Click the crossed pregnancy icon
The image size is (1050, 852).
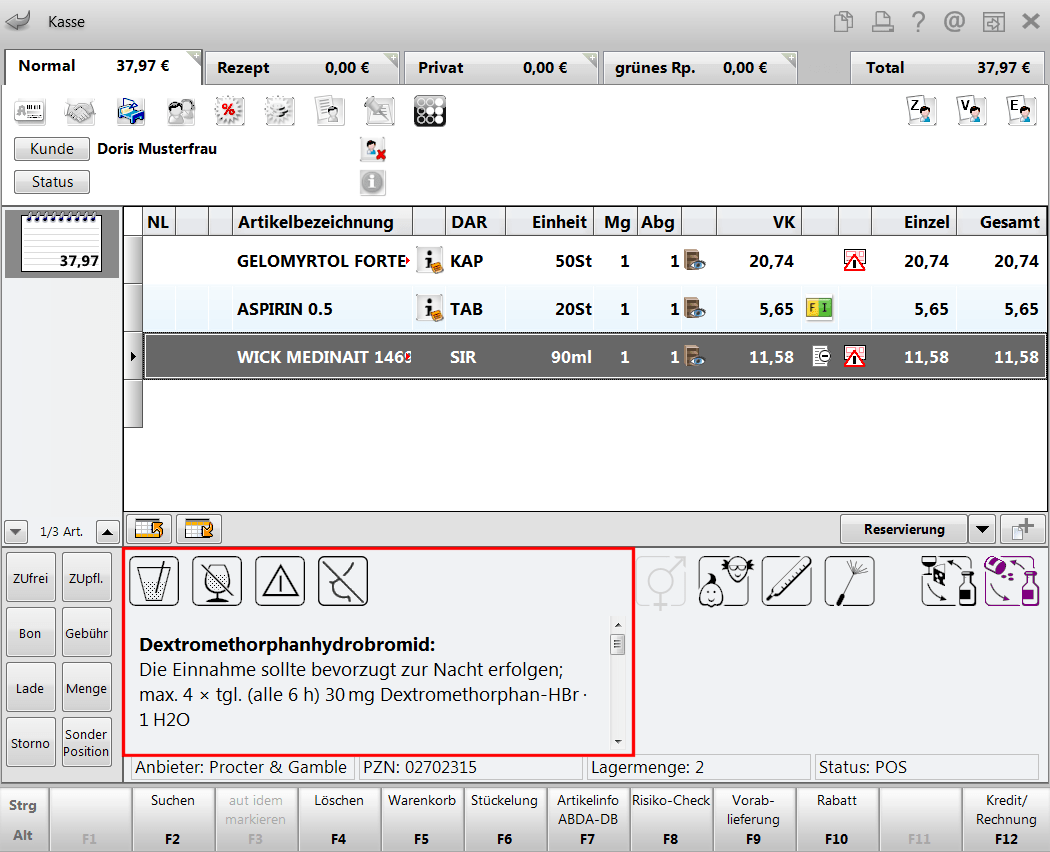point(343,581)
